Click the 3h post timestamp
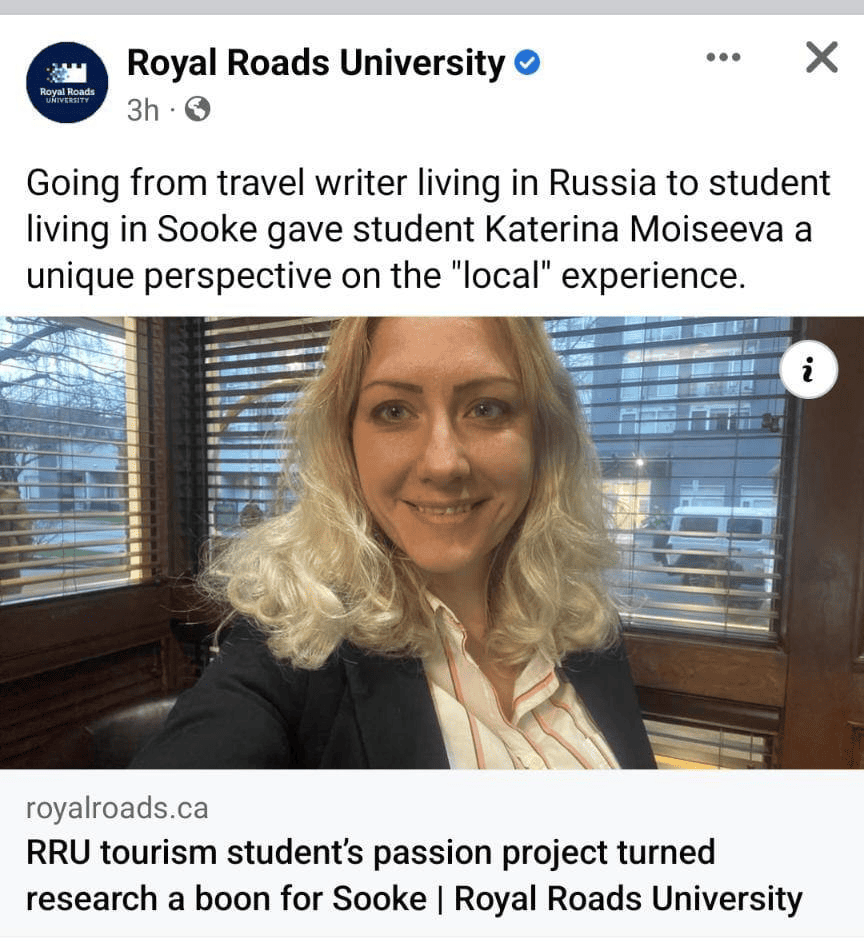Image resolution: width=864 pixels, height=941 pixels. [x=143, y=110]
